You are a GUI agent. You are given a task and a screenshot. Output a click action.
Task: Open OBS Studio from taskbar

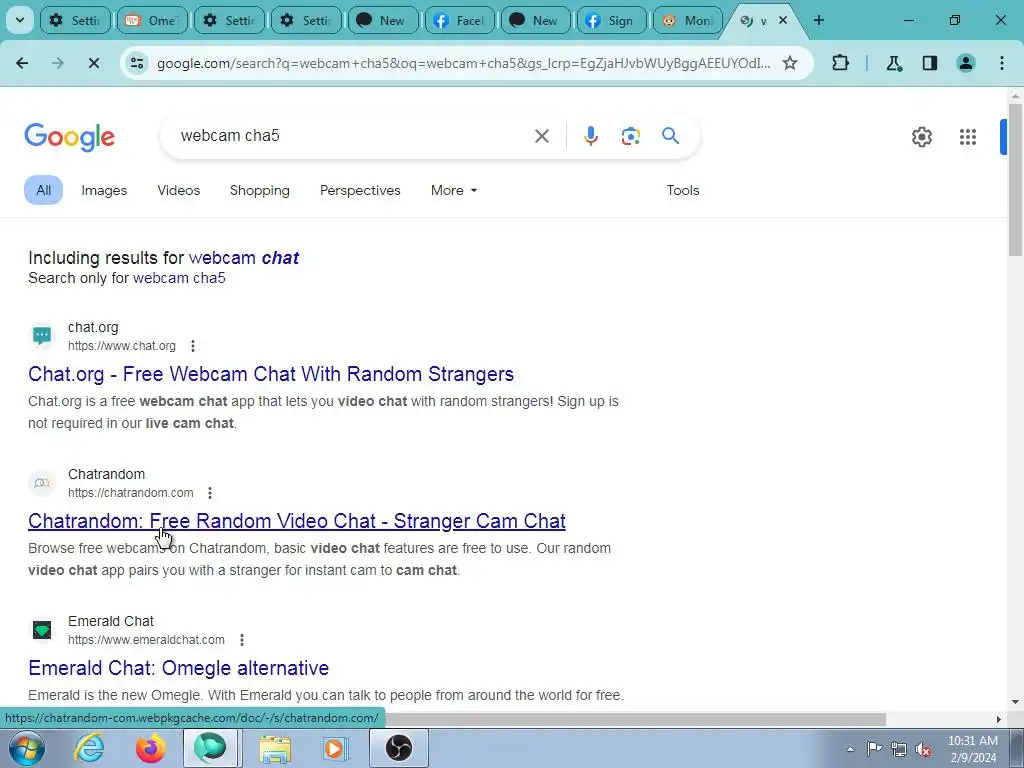click(399, 747)
